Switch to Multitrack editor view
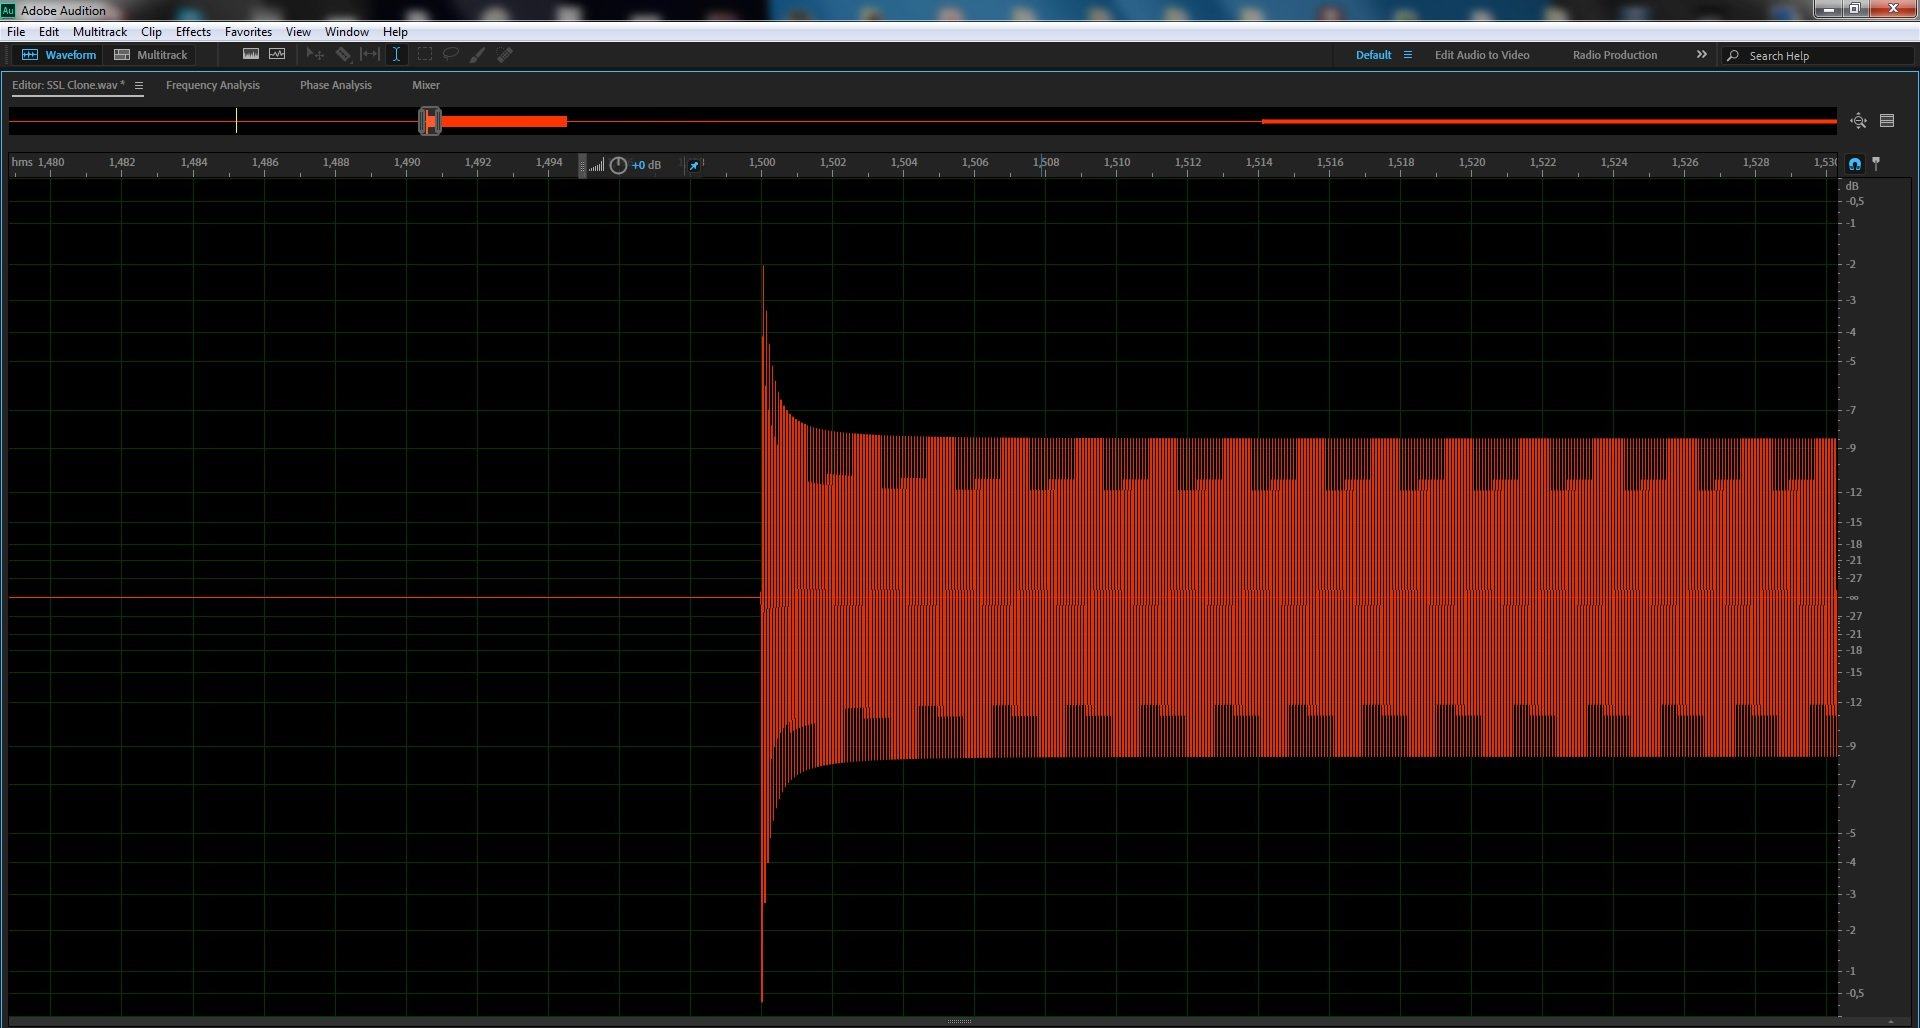The image size is (1920, 1028). [x=151, y=55]
